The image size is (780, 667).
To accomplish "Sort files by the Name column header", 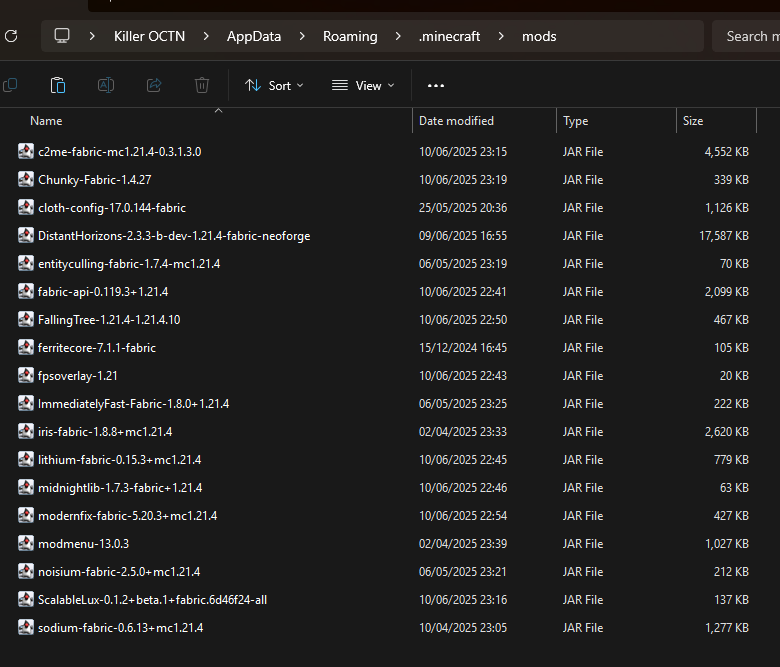I will click(46, 121).
